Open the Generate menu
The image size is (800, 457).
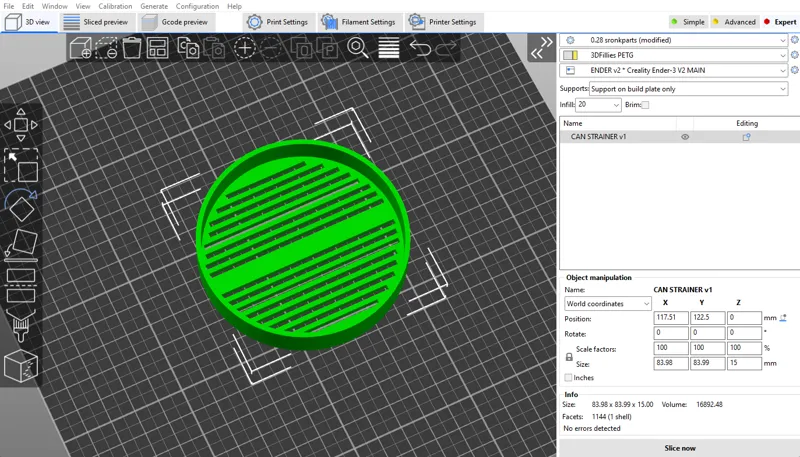tap(154, 6)
